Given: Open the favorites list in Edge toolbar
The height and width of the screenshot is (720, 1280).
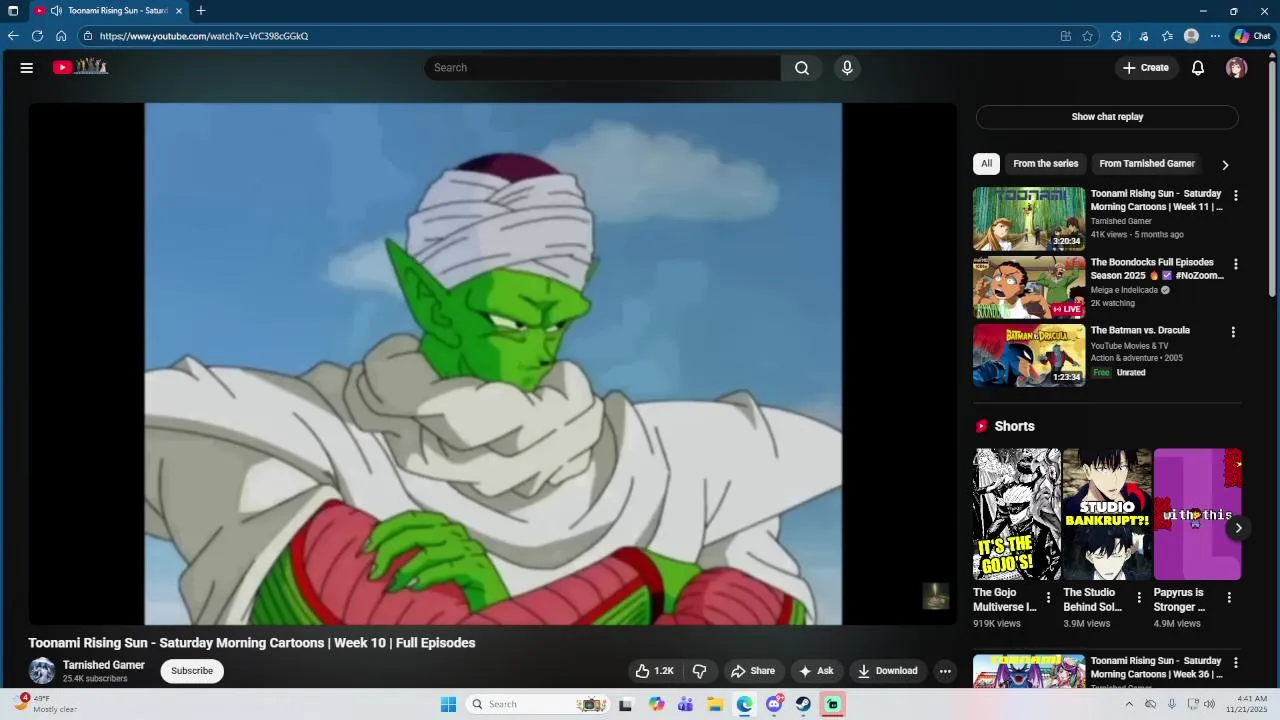Looking at the screenshot, I should [x=1167, y=36].
